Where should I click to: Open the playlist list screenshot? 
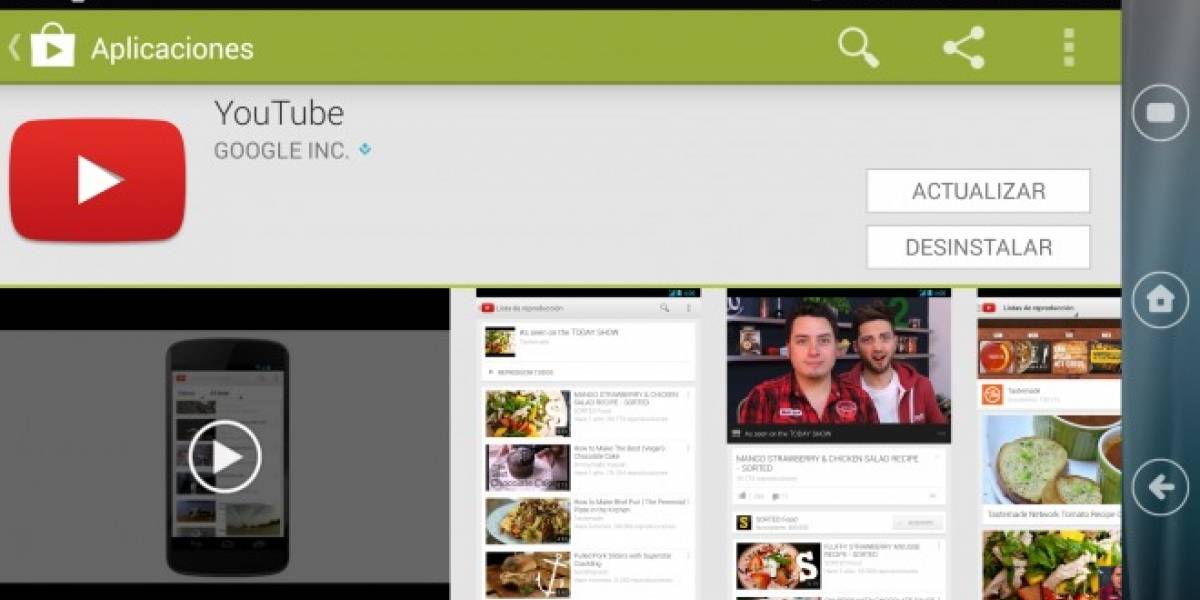pos(588,444)
